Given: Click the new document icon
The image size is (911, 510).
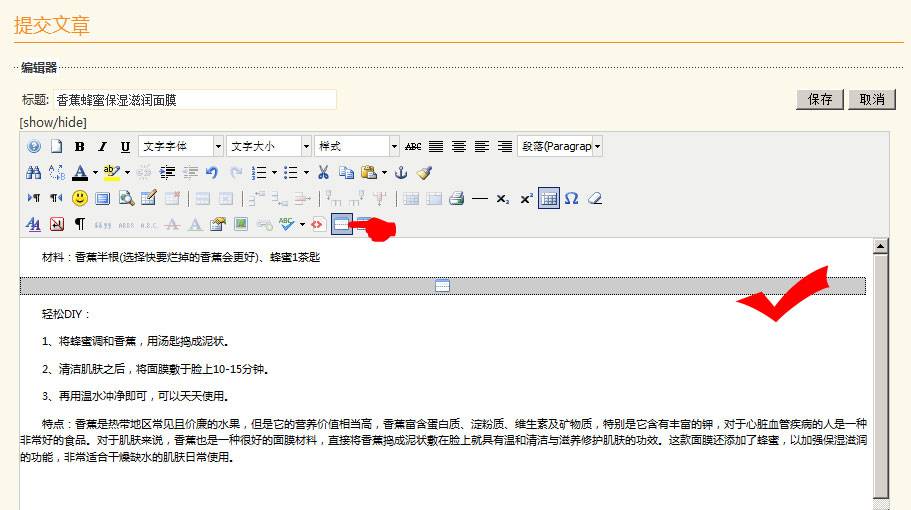Looking at the screenshot, I should click(x=56, y=146).
